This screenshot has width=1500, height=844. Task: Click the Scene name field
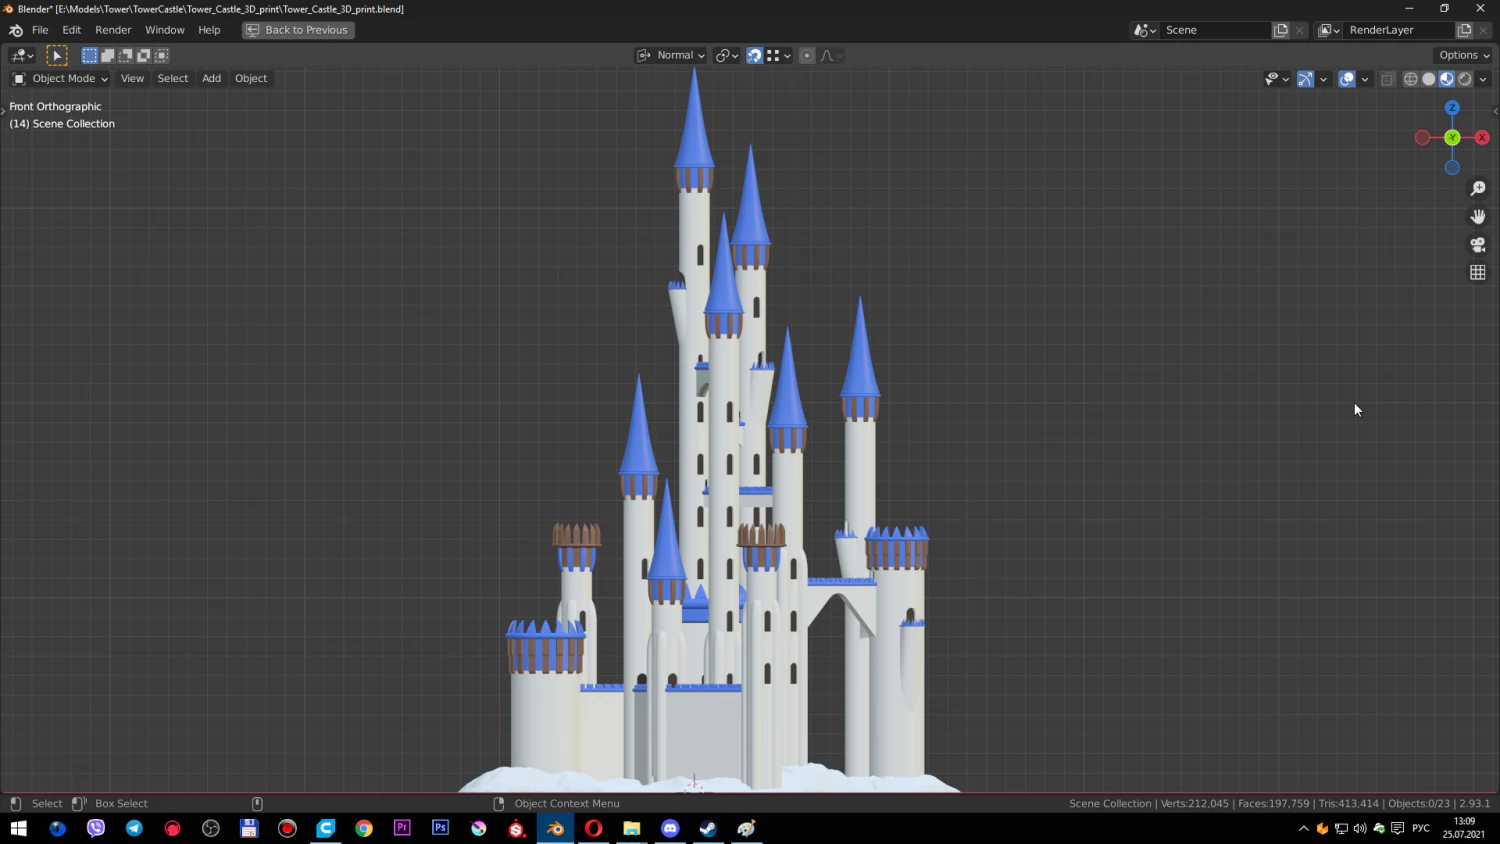[x=1215, y=30]
